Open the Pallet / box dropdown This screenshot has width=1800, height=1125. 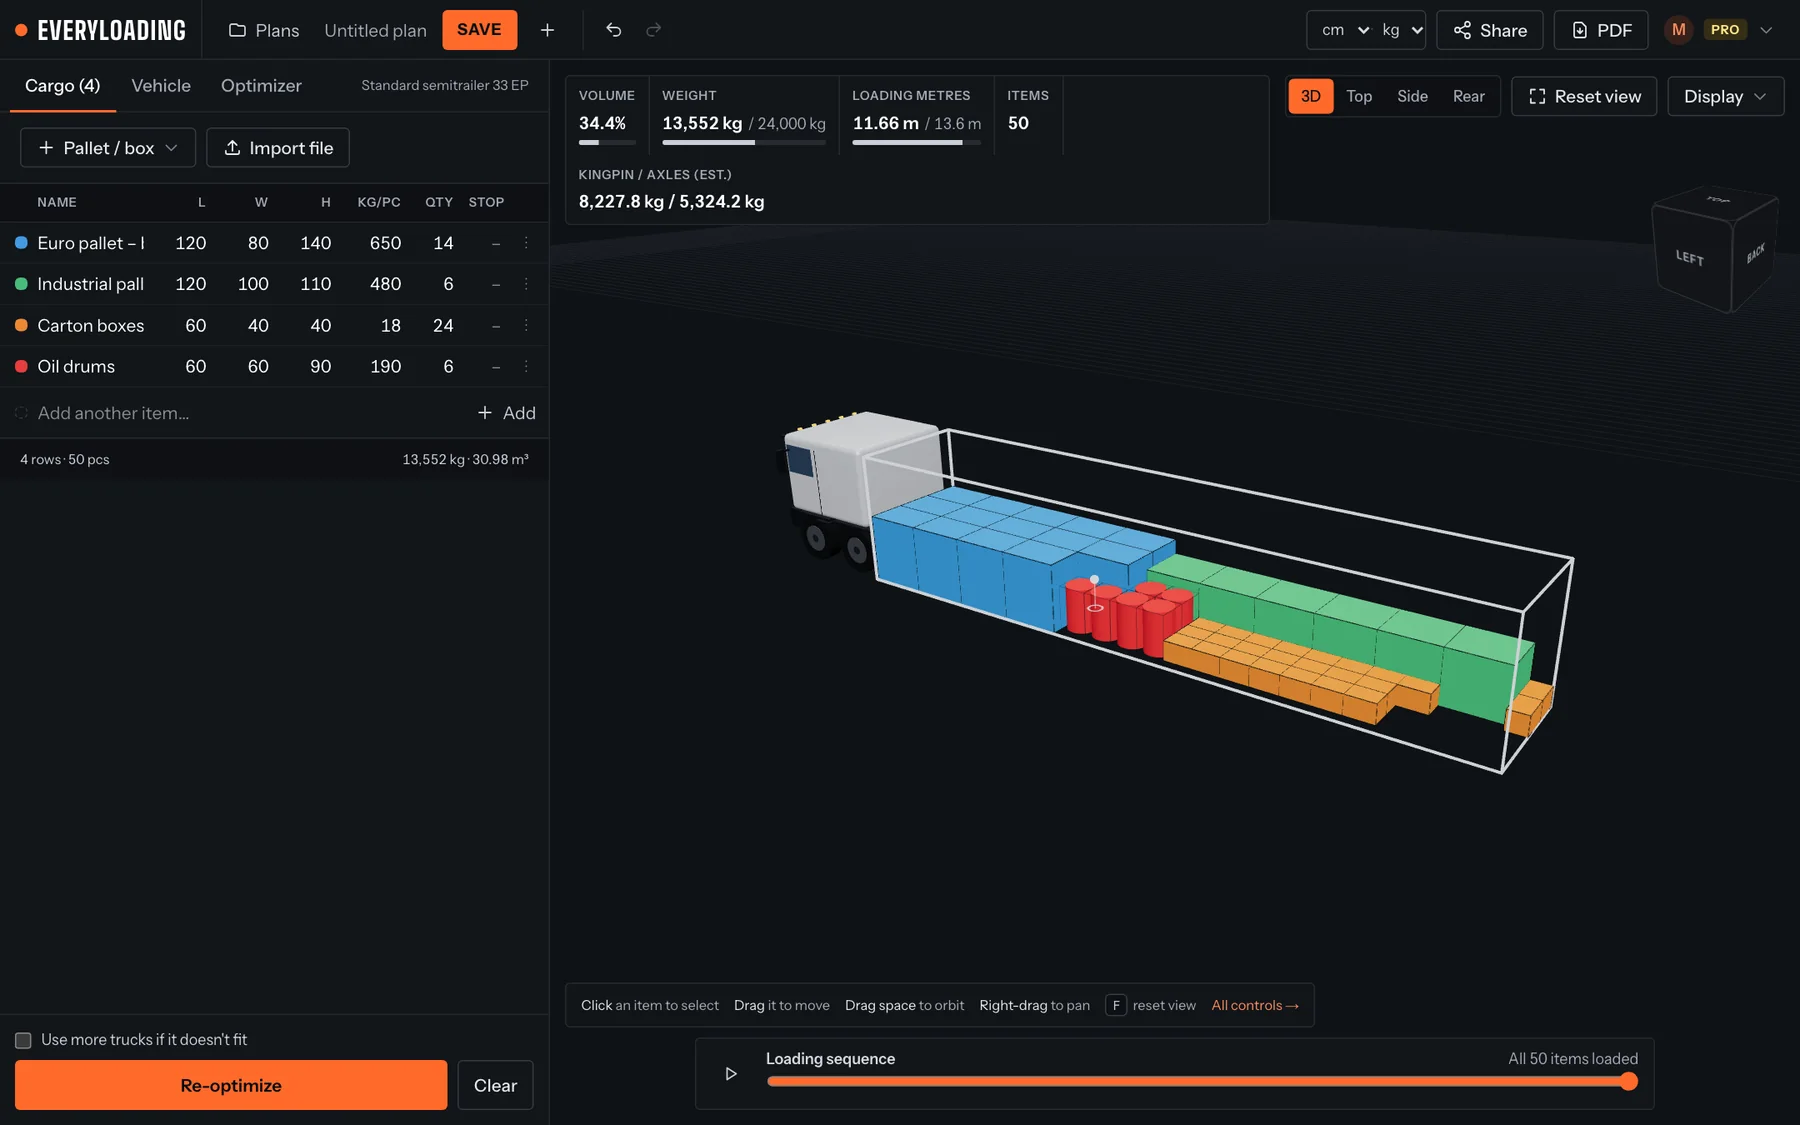108,148
